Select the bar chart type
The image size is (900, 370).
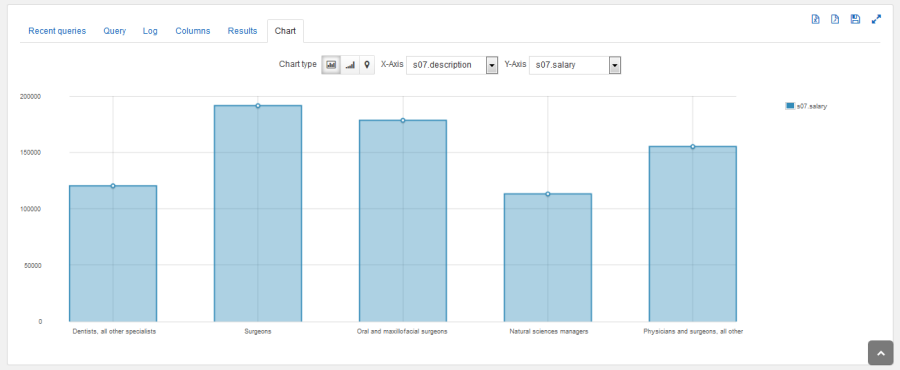331,65
